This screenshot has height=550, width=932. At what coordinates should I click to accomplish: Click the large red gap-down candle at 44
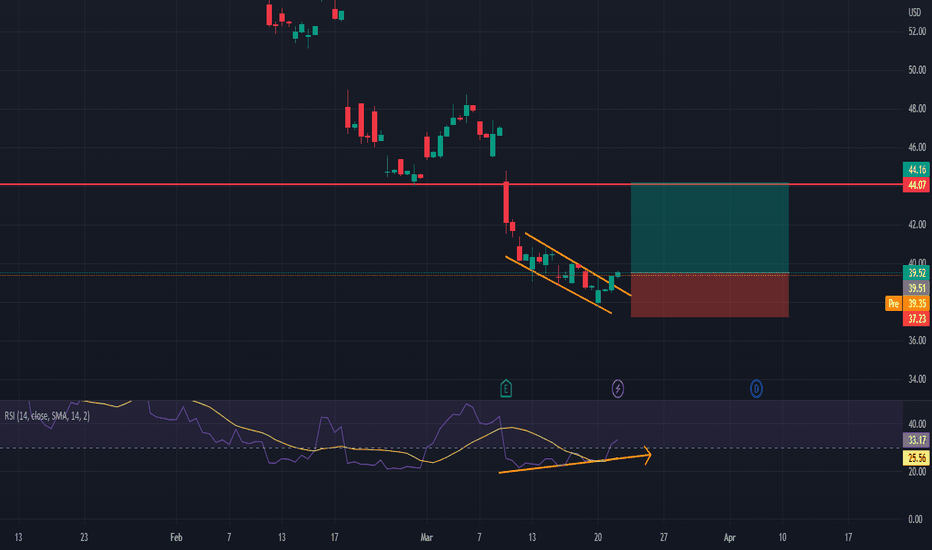click(506, 202)
